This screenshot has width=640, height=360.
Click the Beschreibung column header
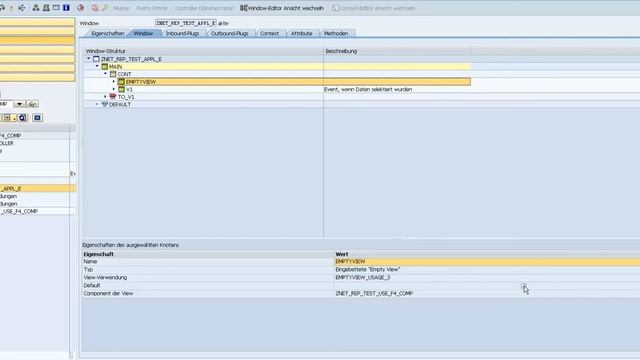pos(397,51)
